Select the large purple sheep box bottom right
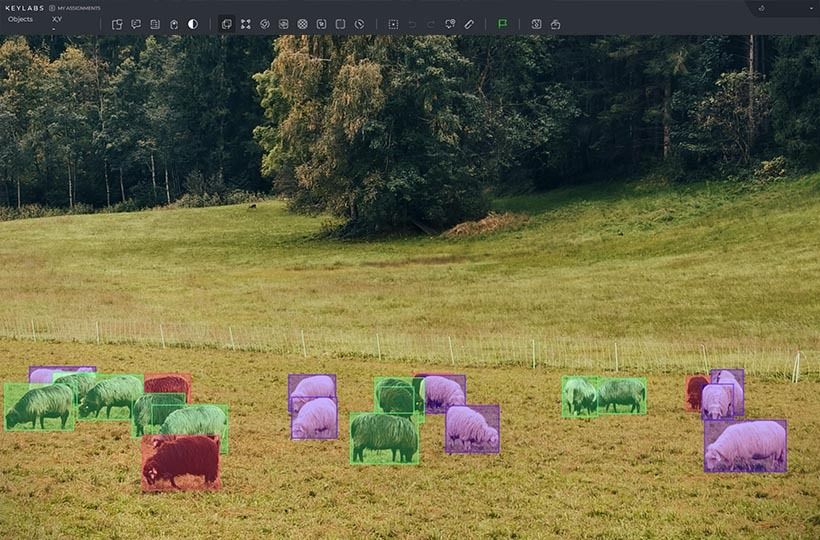Viewport: 820px width, 540px height. pyautogui.click(x=745, y=446)
